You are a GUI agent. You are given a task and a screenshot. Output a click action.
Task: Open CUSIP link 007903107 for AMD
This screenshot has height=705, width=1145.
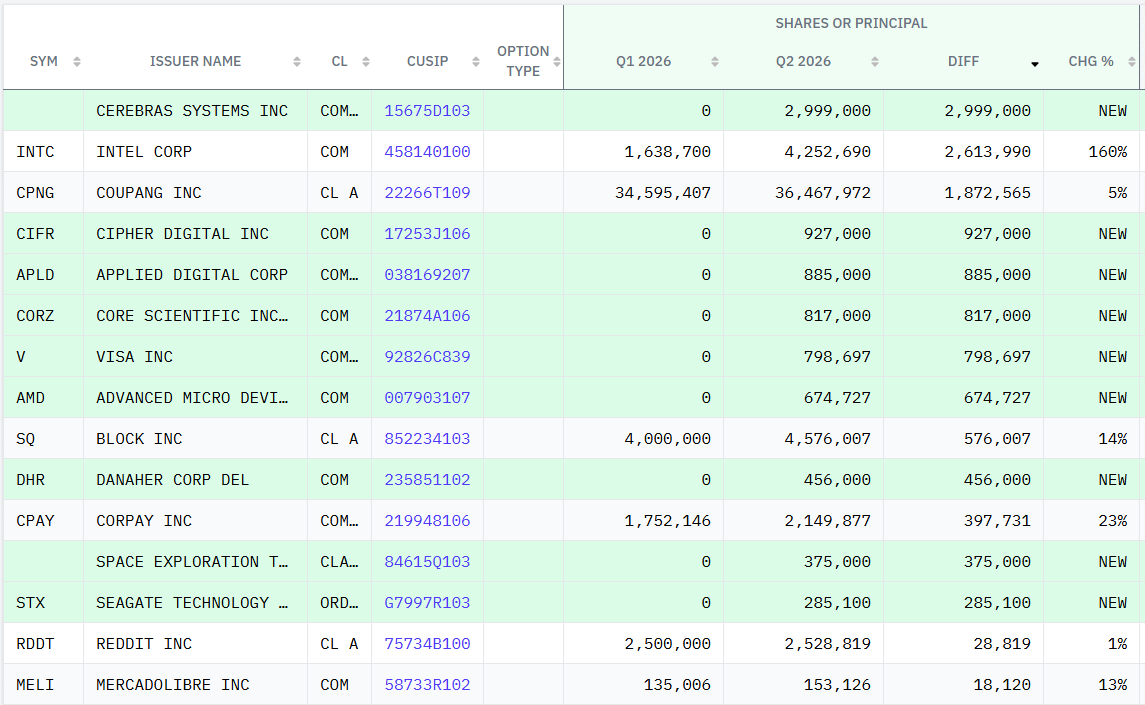click(x=427, y=397)
